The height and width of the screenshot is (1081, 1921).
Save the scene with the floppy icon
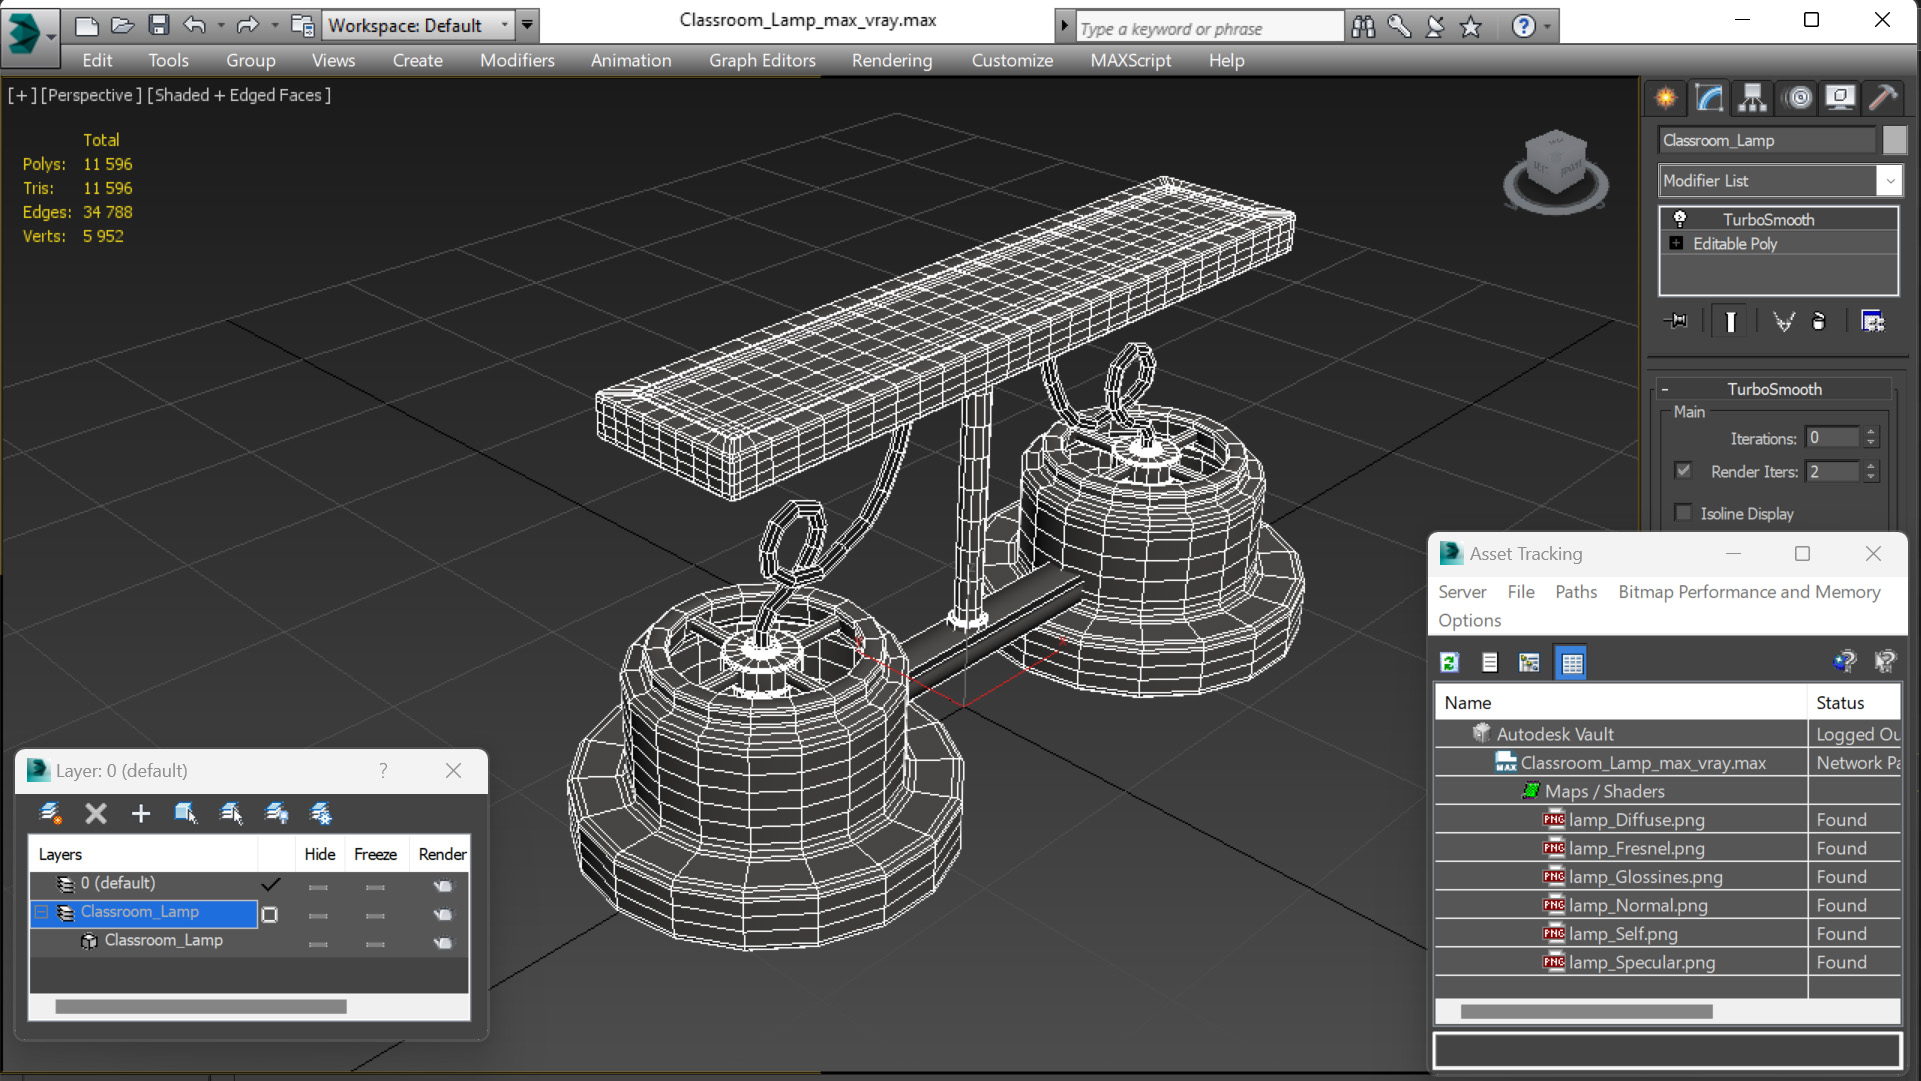point(159,26)
